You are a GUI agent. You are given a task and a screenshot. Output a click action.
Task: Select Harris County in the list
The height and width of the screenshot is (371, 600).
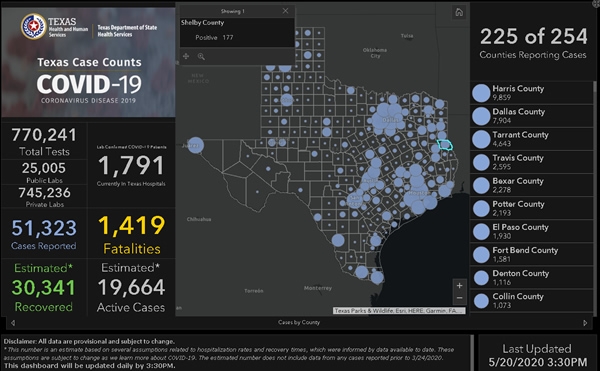pyautogui.click(x=532, y=93)
